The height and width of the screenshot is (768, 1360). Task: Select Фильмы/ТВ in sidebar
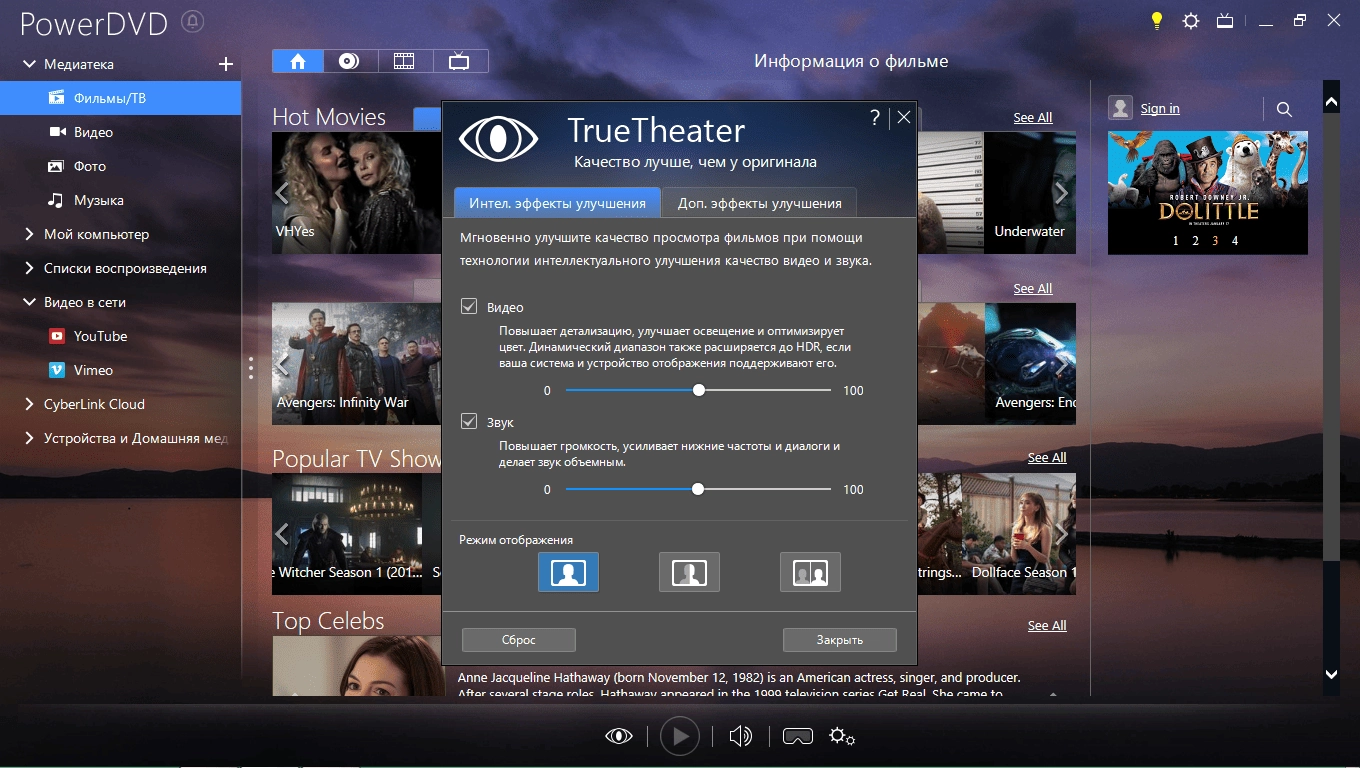[120, 98]
